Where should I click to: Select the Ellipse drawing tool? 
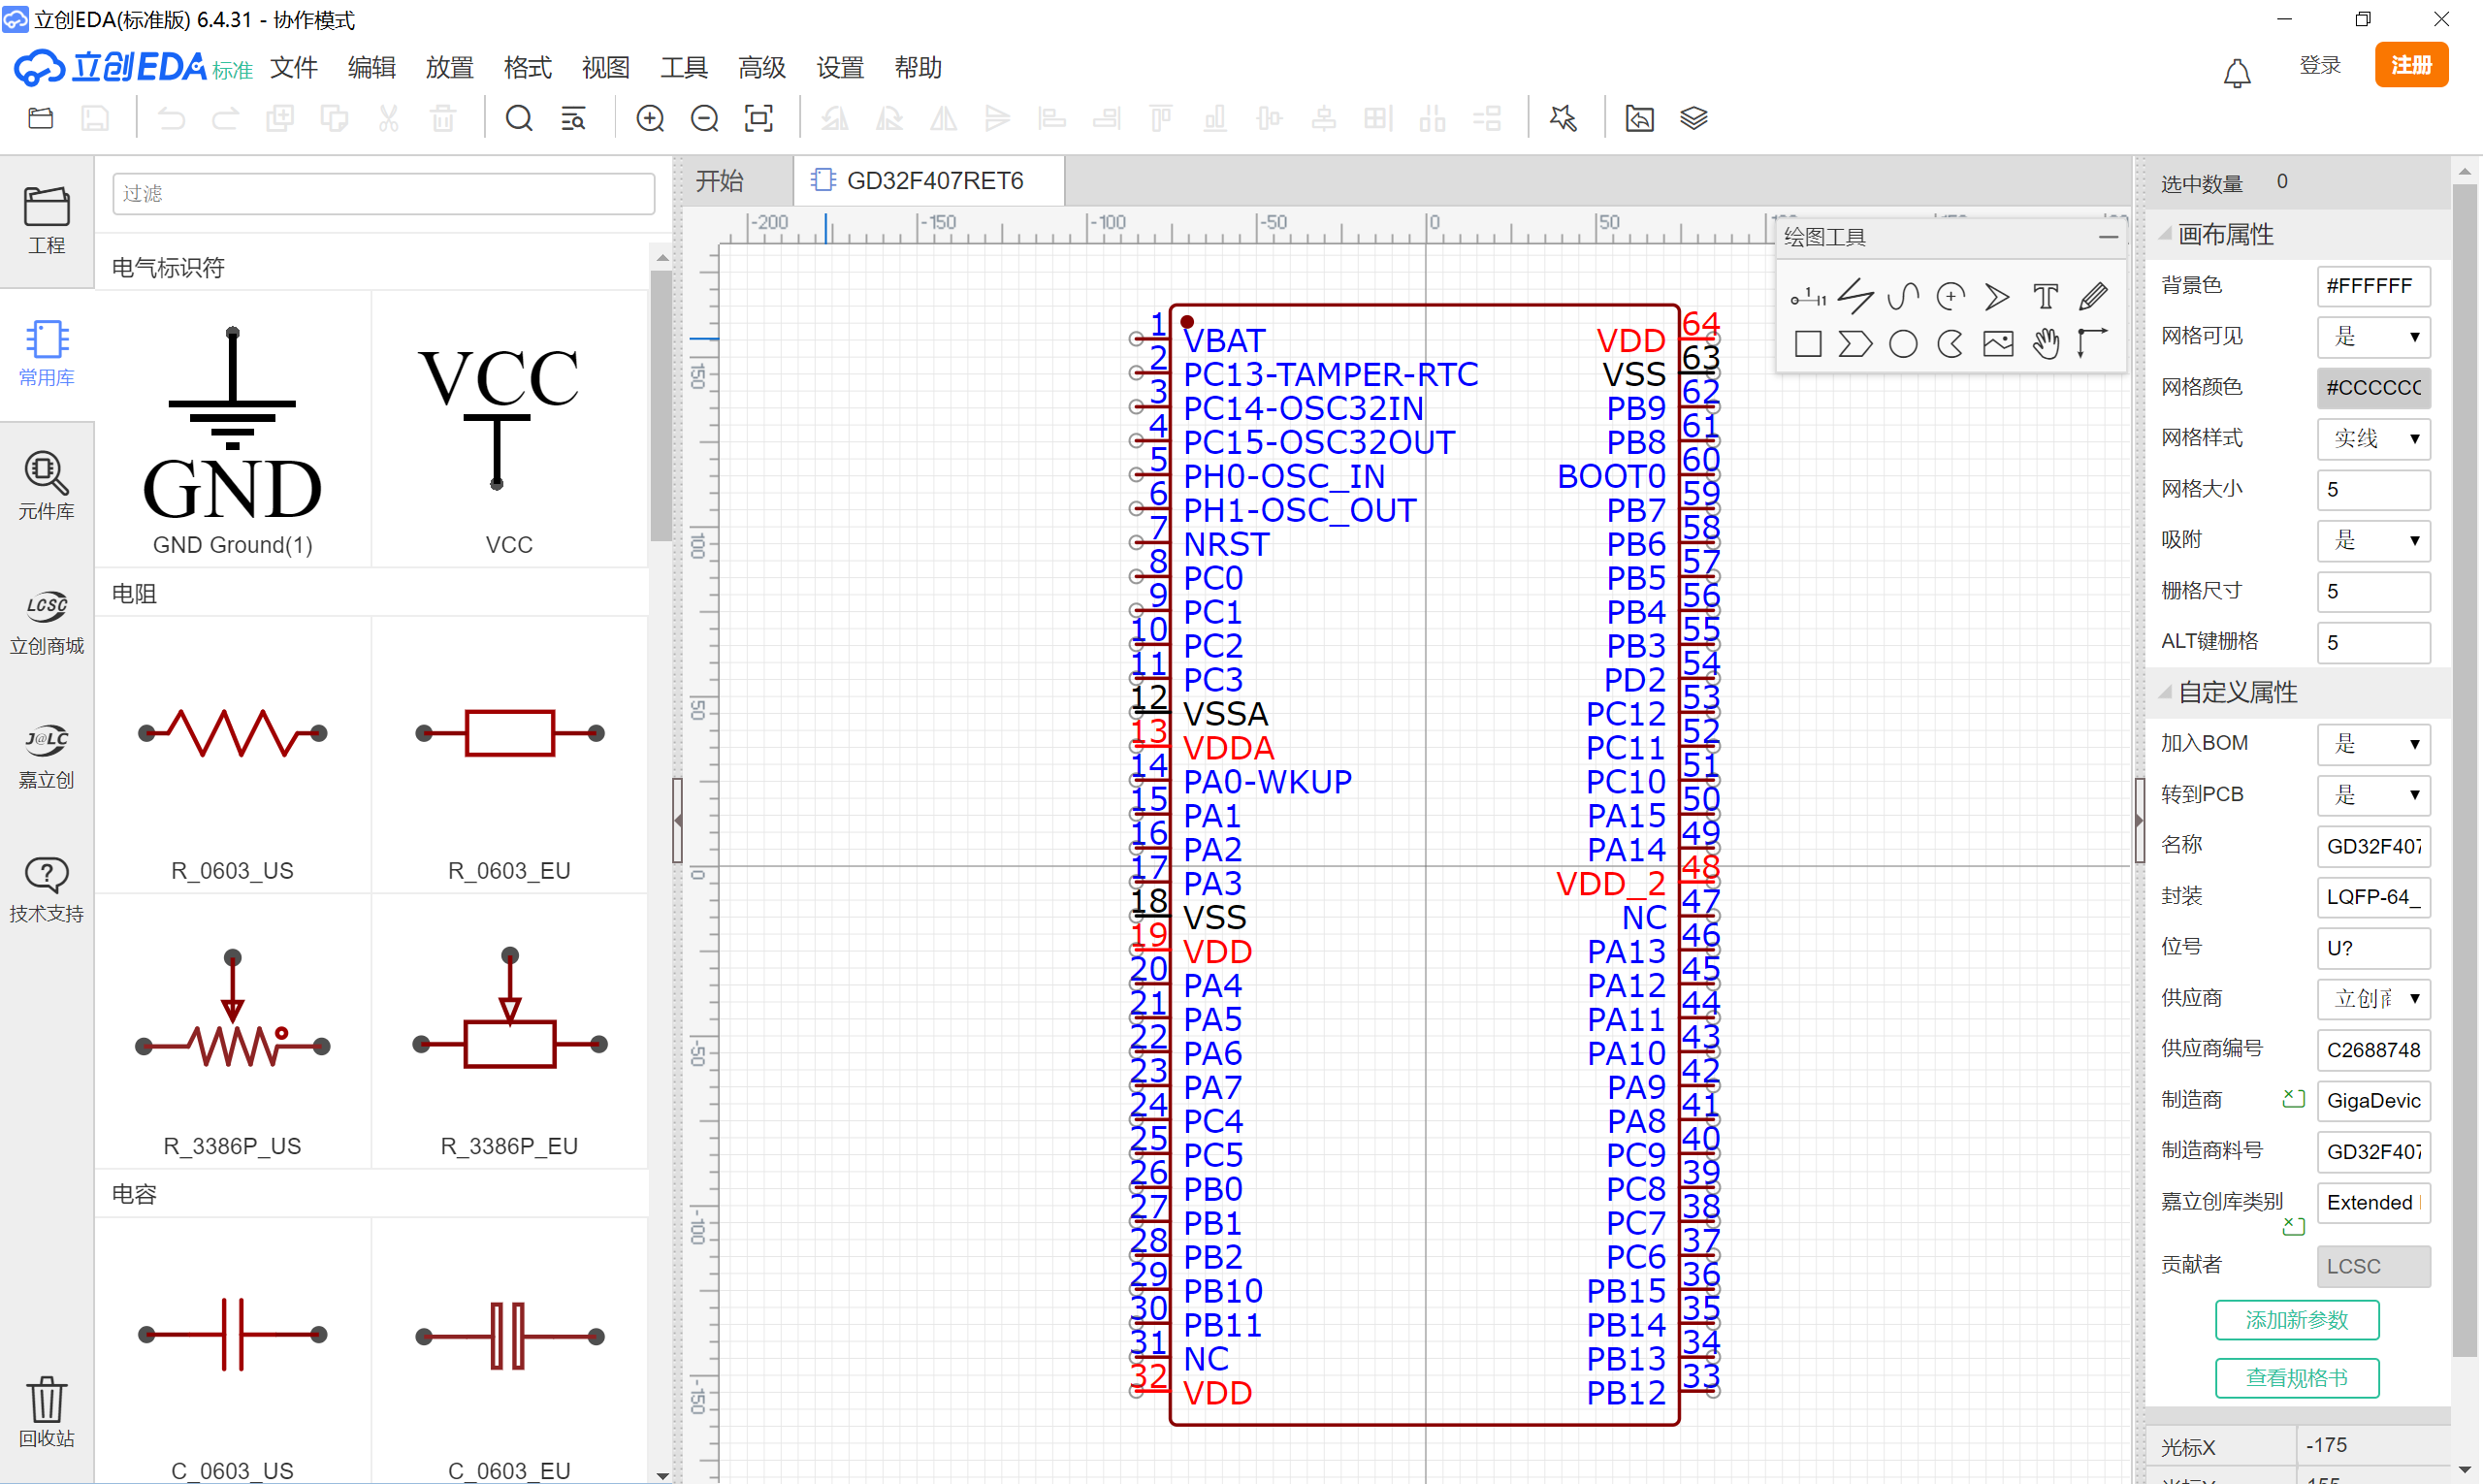(1903, 344)
